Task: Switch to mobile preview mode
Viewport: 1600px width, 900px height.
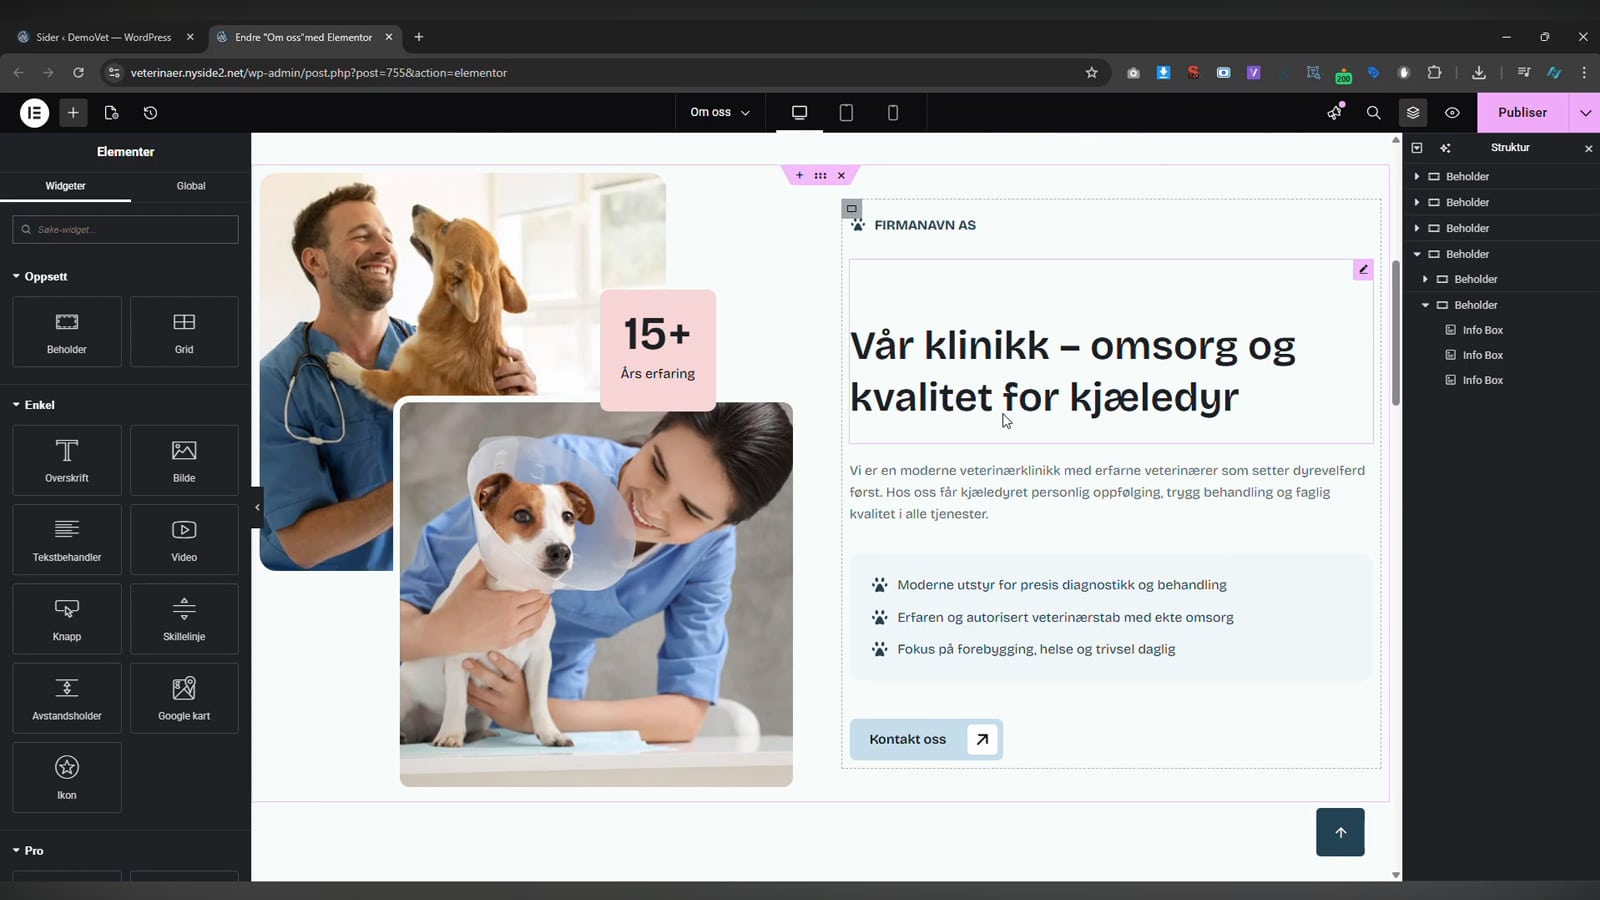Action: (x=893, y=113)
